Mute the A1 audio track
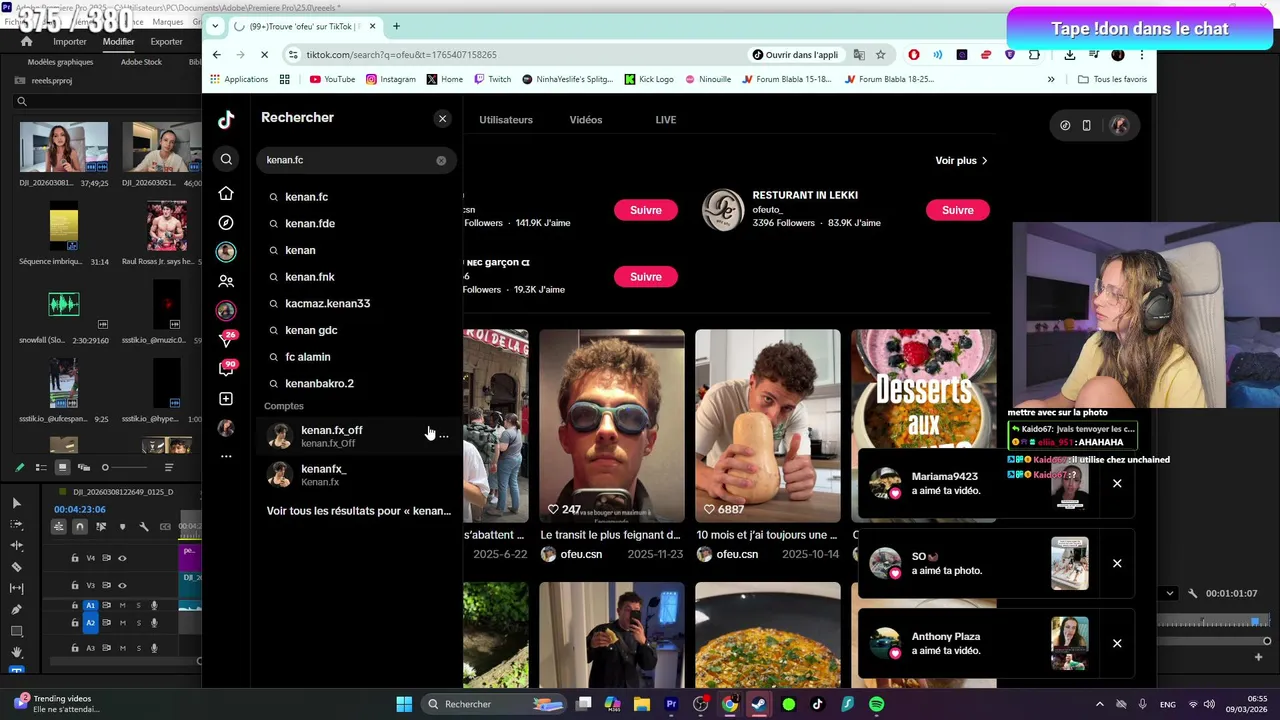 pos(123,606)
